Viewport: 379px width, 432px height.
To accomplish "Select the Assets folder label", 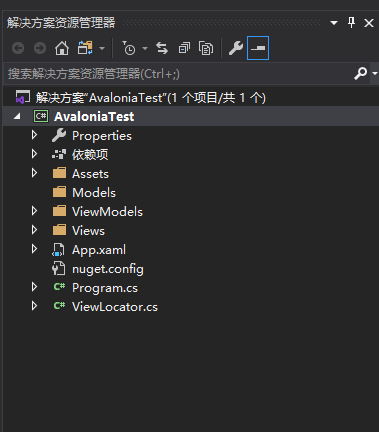I will (x=90, y=174).
